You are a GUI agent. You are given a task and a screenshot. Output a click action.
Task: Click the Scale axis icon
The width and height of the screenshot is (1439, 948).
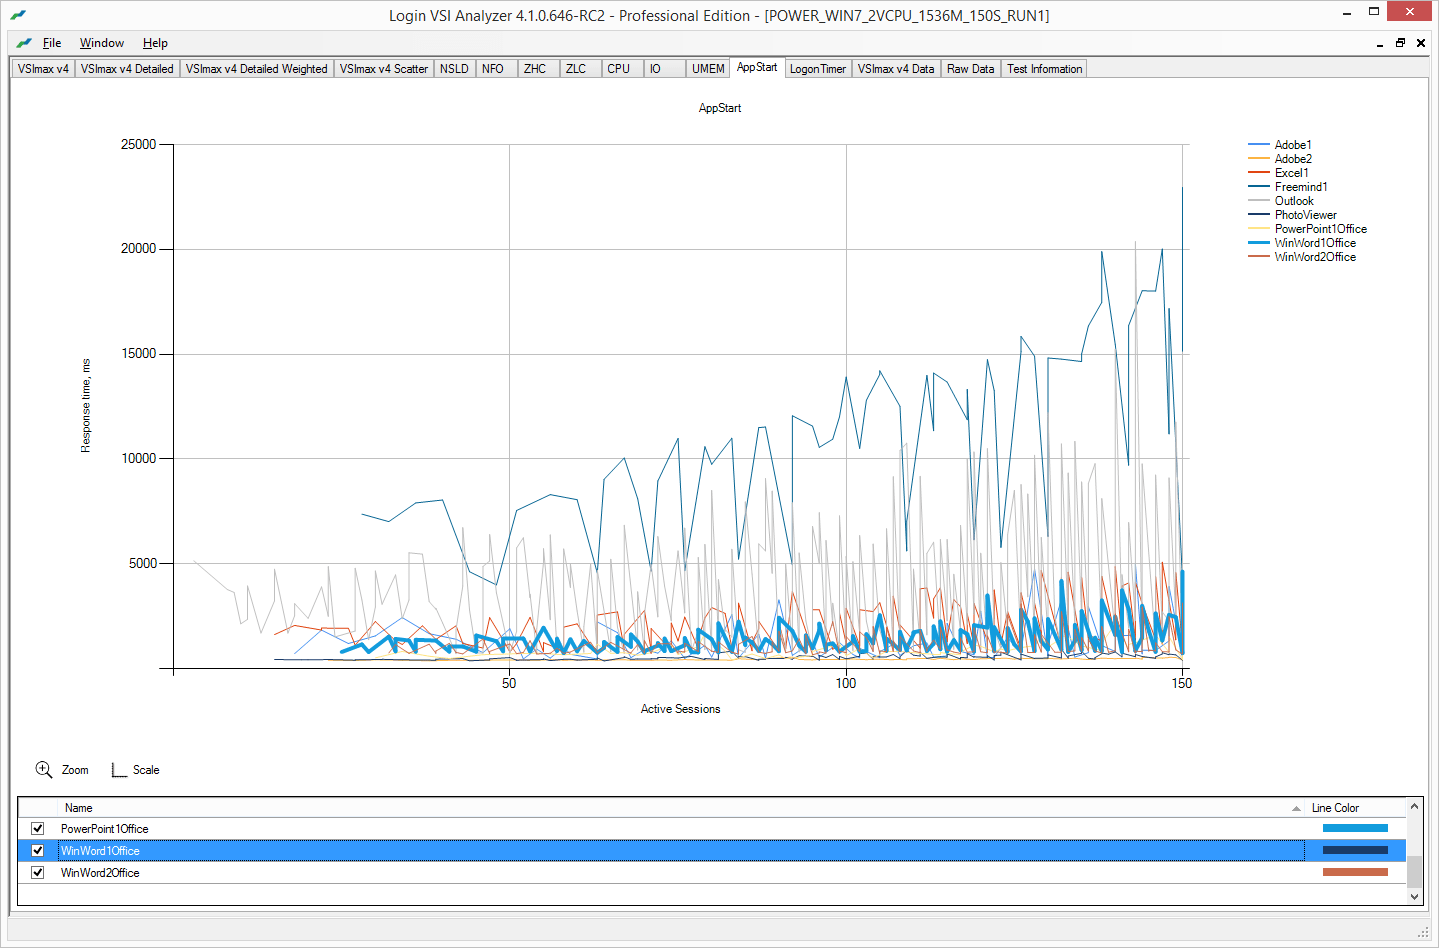click(x=119, y=770)
